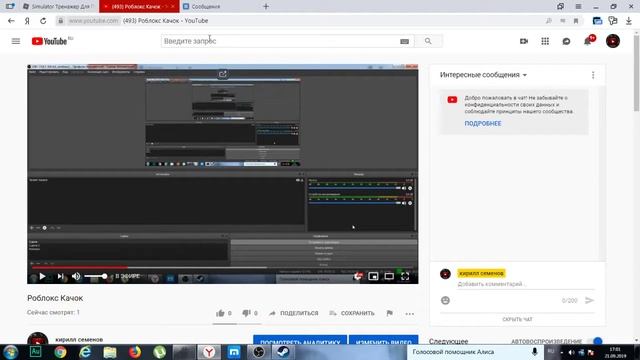Mute the video player volume
640x360 pixels.
[x=76, y=277]
